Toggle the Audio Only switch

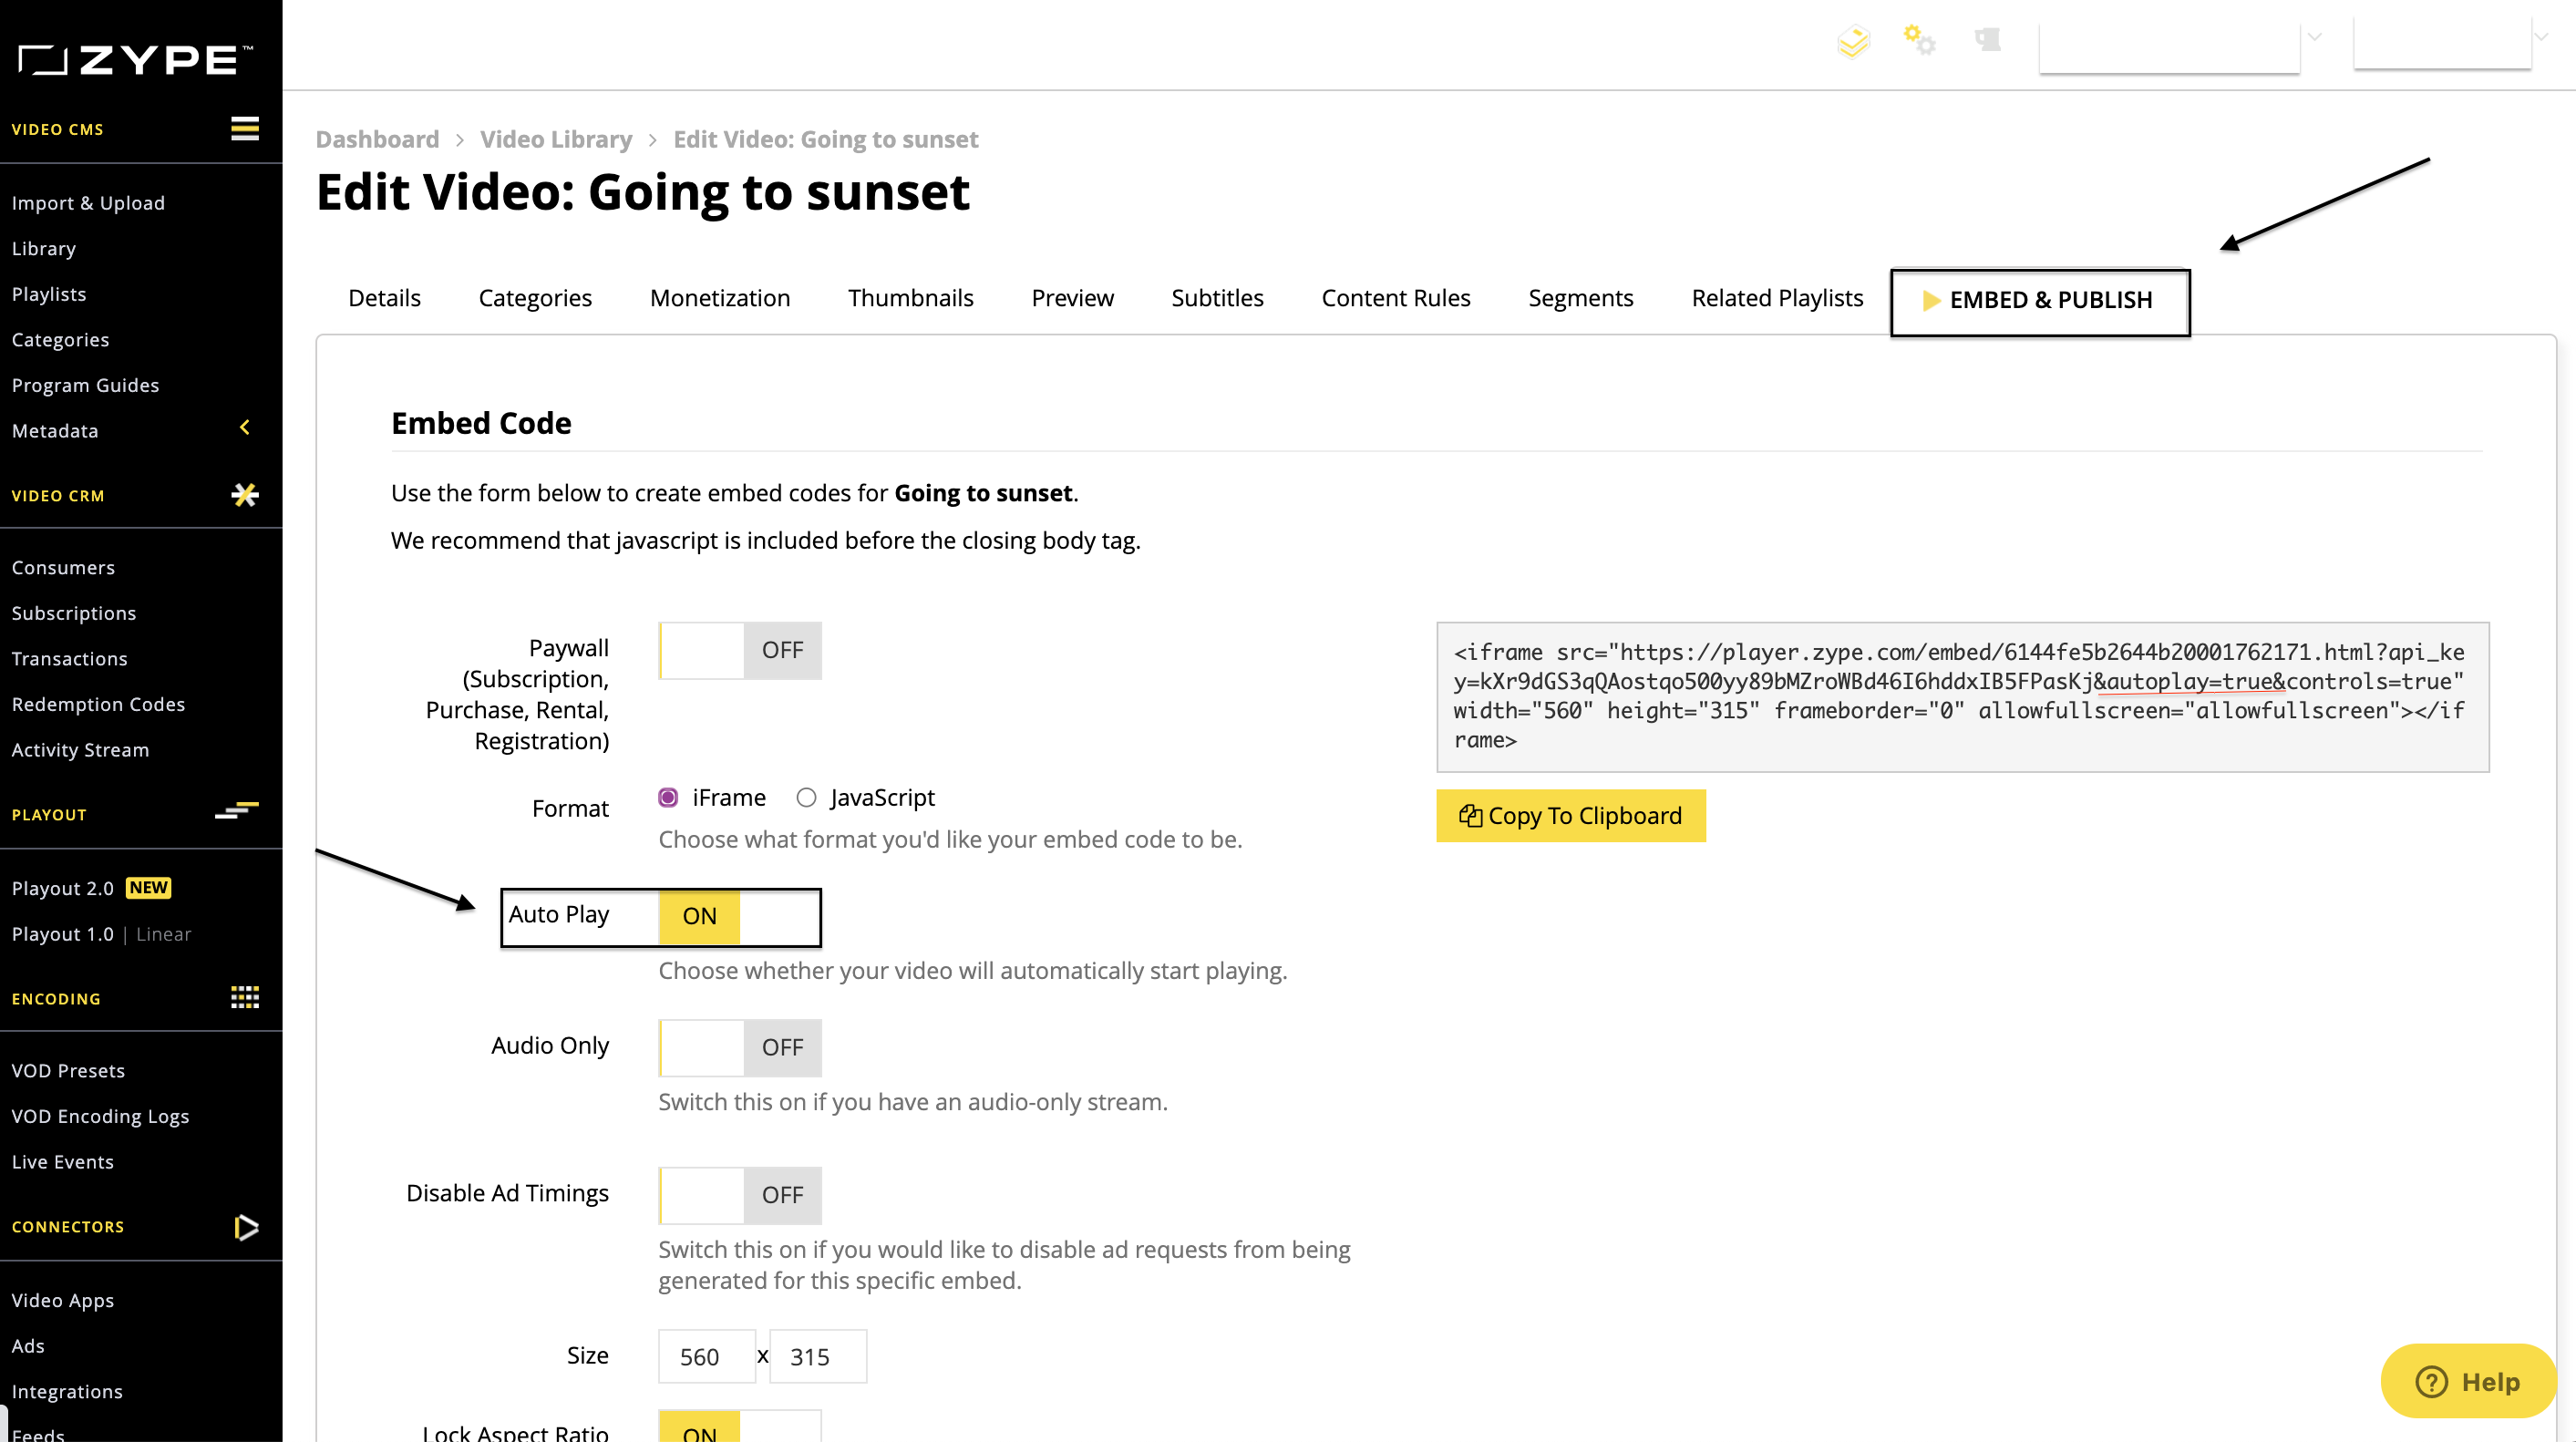740,1048
